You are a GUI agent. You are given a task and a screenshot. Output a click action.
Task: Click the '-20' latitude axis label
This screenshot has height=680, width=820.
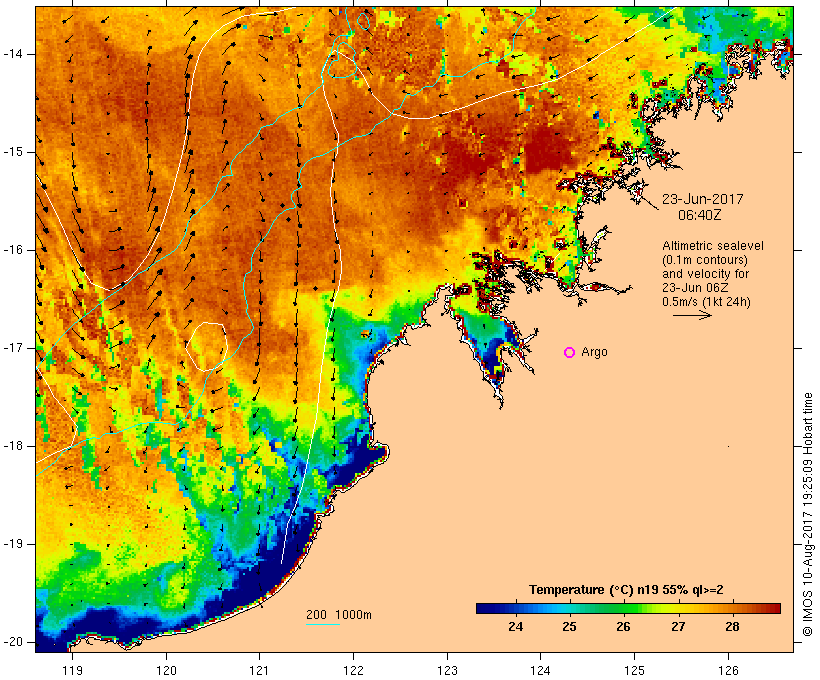(x=13, y=642)
